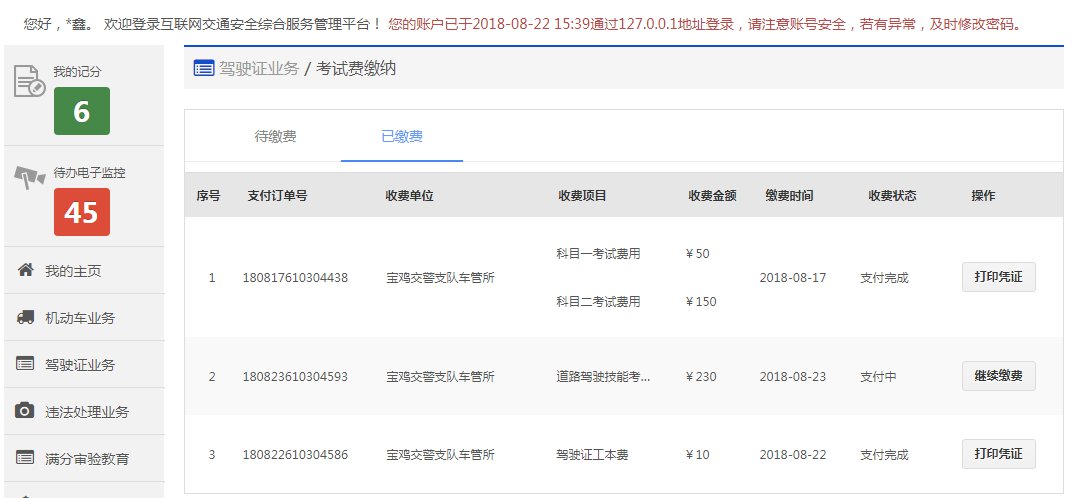This screenshot has height=498, width=1072.
Task: Open 违法处理业务 in the sidebar menu
Action: (87, 411)
